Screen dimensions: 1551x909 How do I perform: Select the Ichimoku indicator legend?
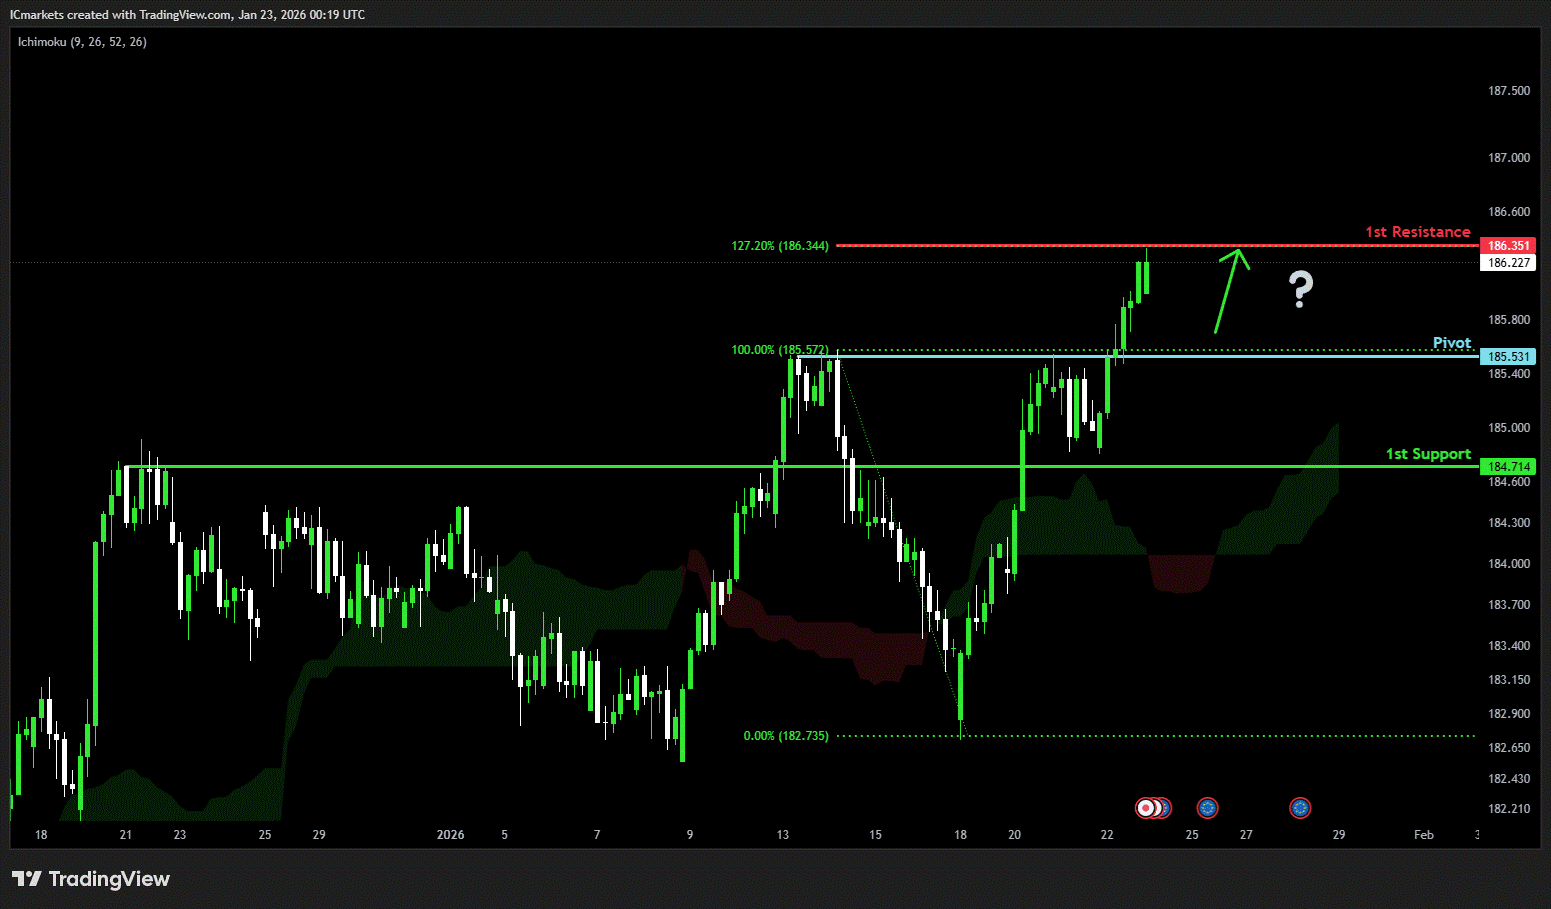(82, 42)
